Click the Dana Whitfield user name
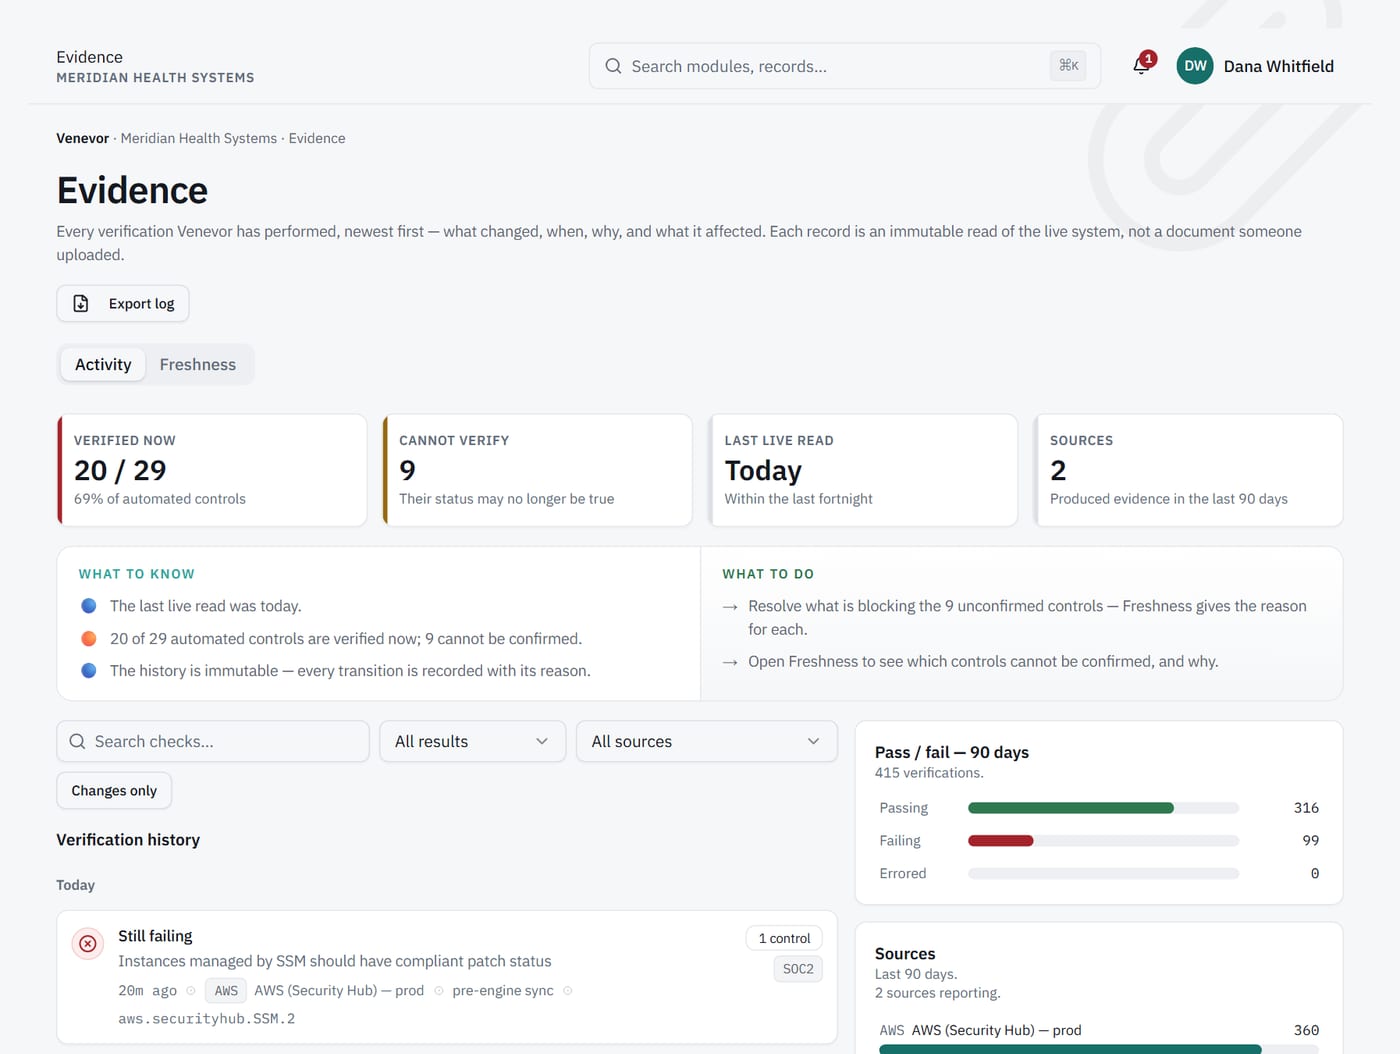This screenshot has width=1400, height=1054. click(1279, 66)
